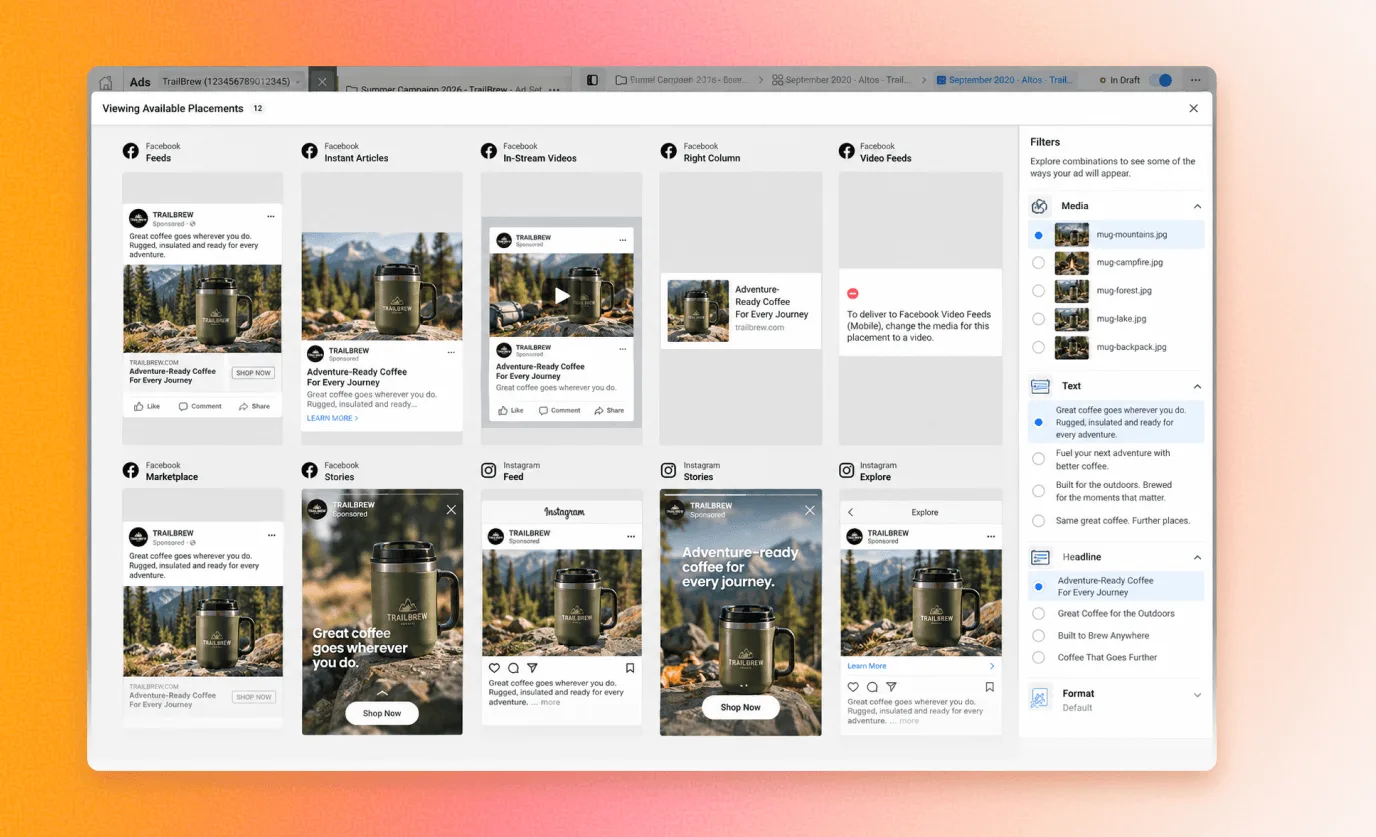Click the Media section icon in Filters
Viewport: 1376px width, 837px height.
(x=1040, y=206)
